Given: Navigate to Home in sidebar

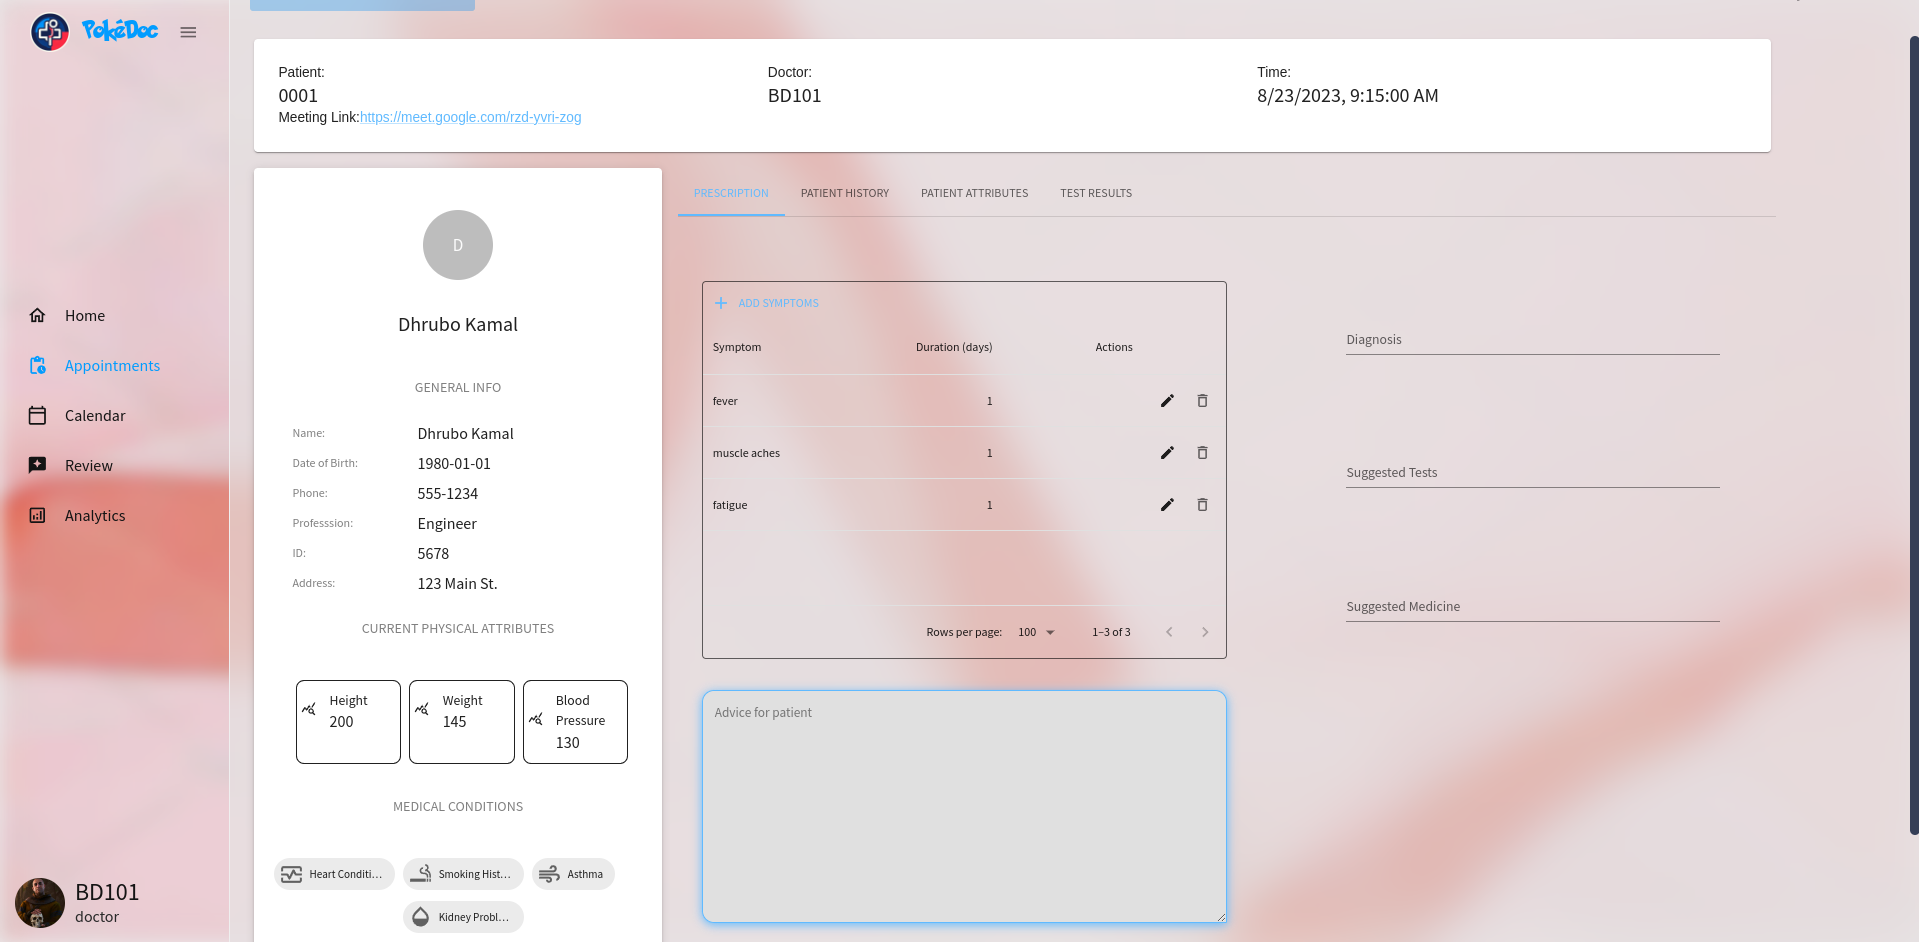Looking at the screenshot, I should point(85,315).
